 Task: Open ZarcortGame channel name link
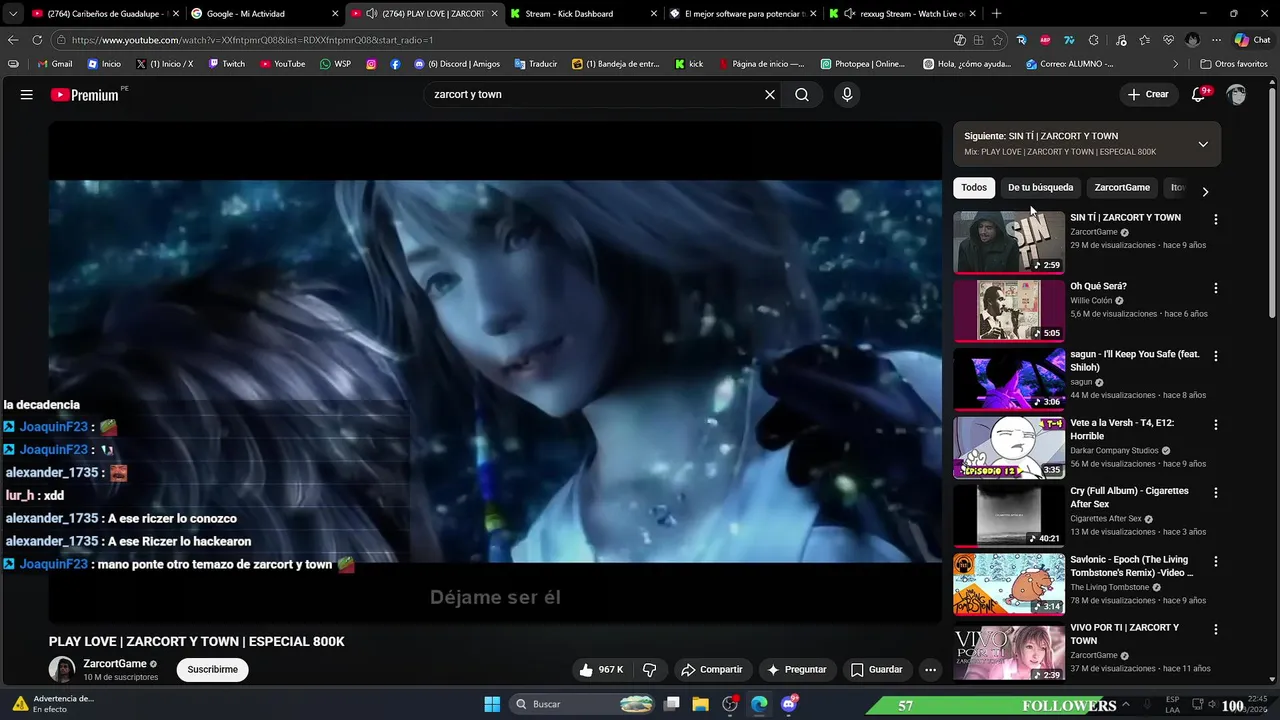[x=115, y=664]
